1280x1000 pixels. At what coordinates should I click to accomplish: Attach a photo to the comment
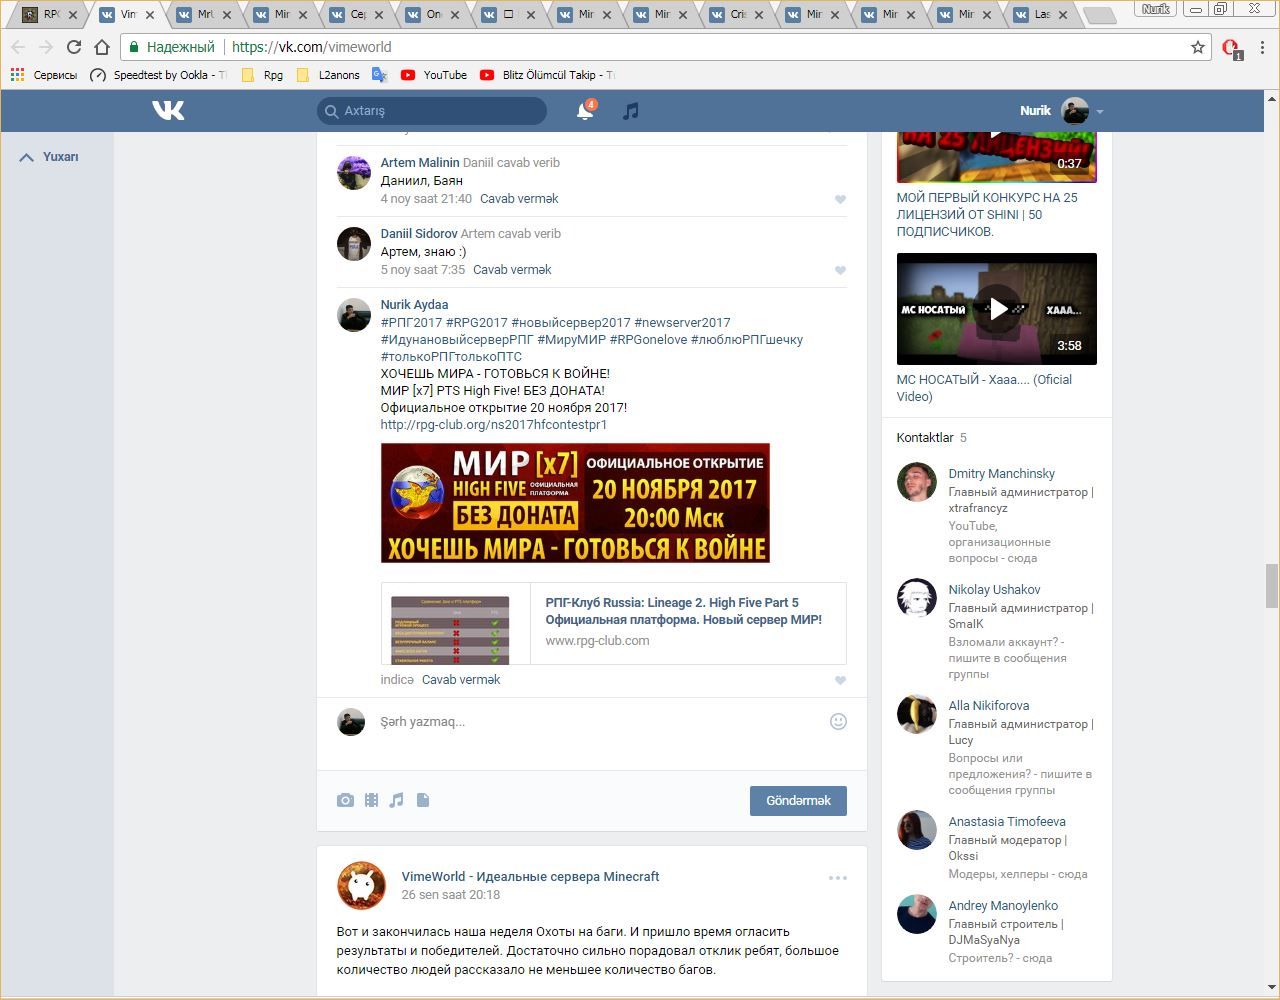point(345,800)
